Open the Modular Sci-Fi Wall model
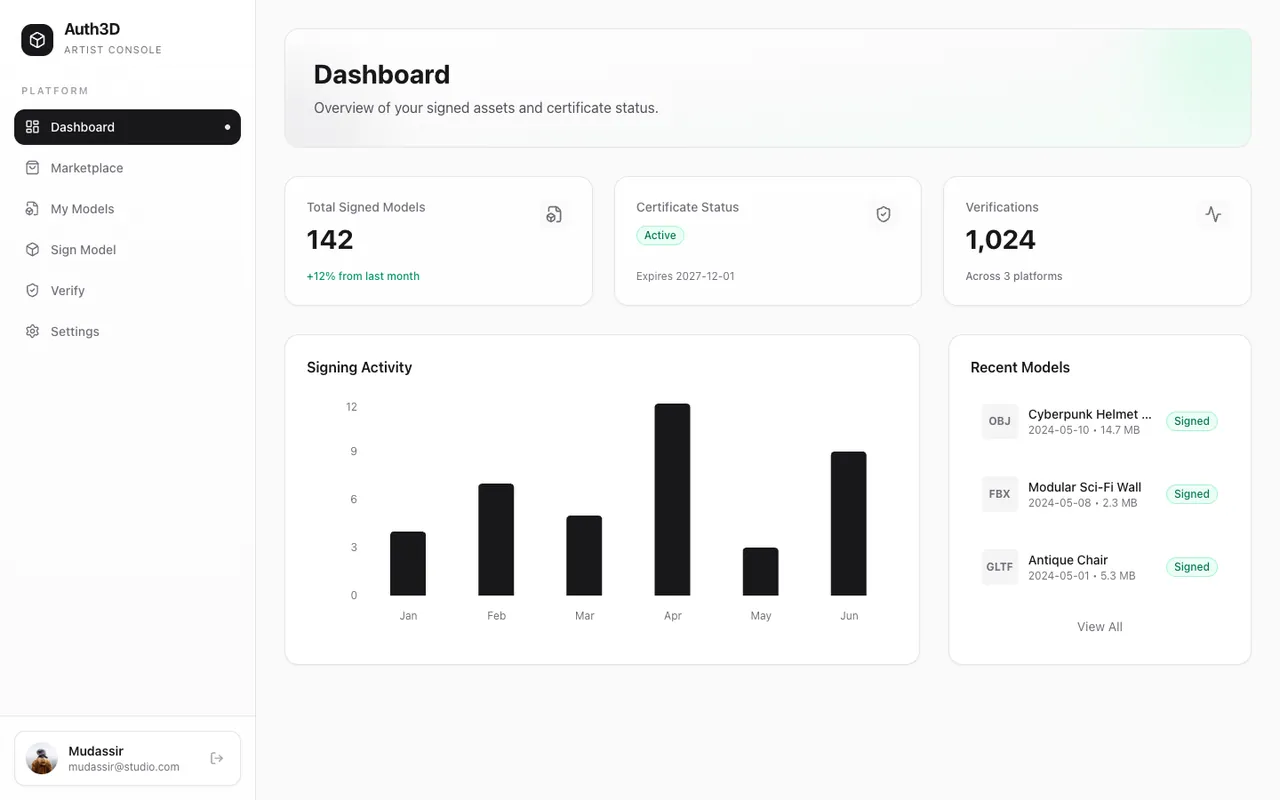 click(x=1100, y=494)
